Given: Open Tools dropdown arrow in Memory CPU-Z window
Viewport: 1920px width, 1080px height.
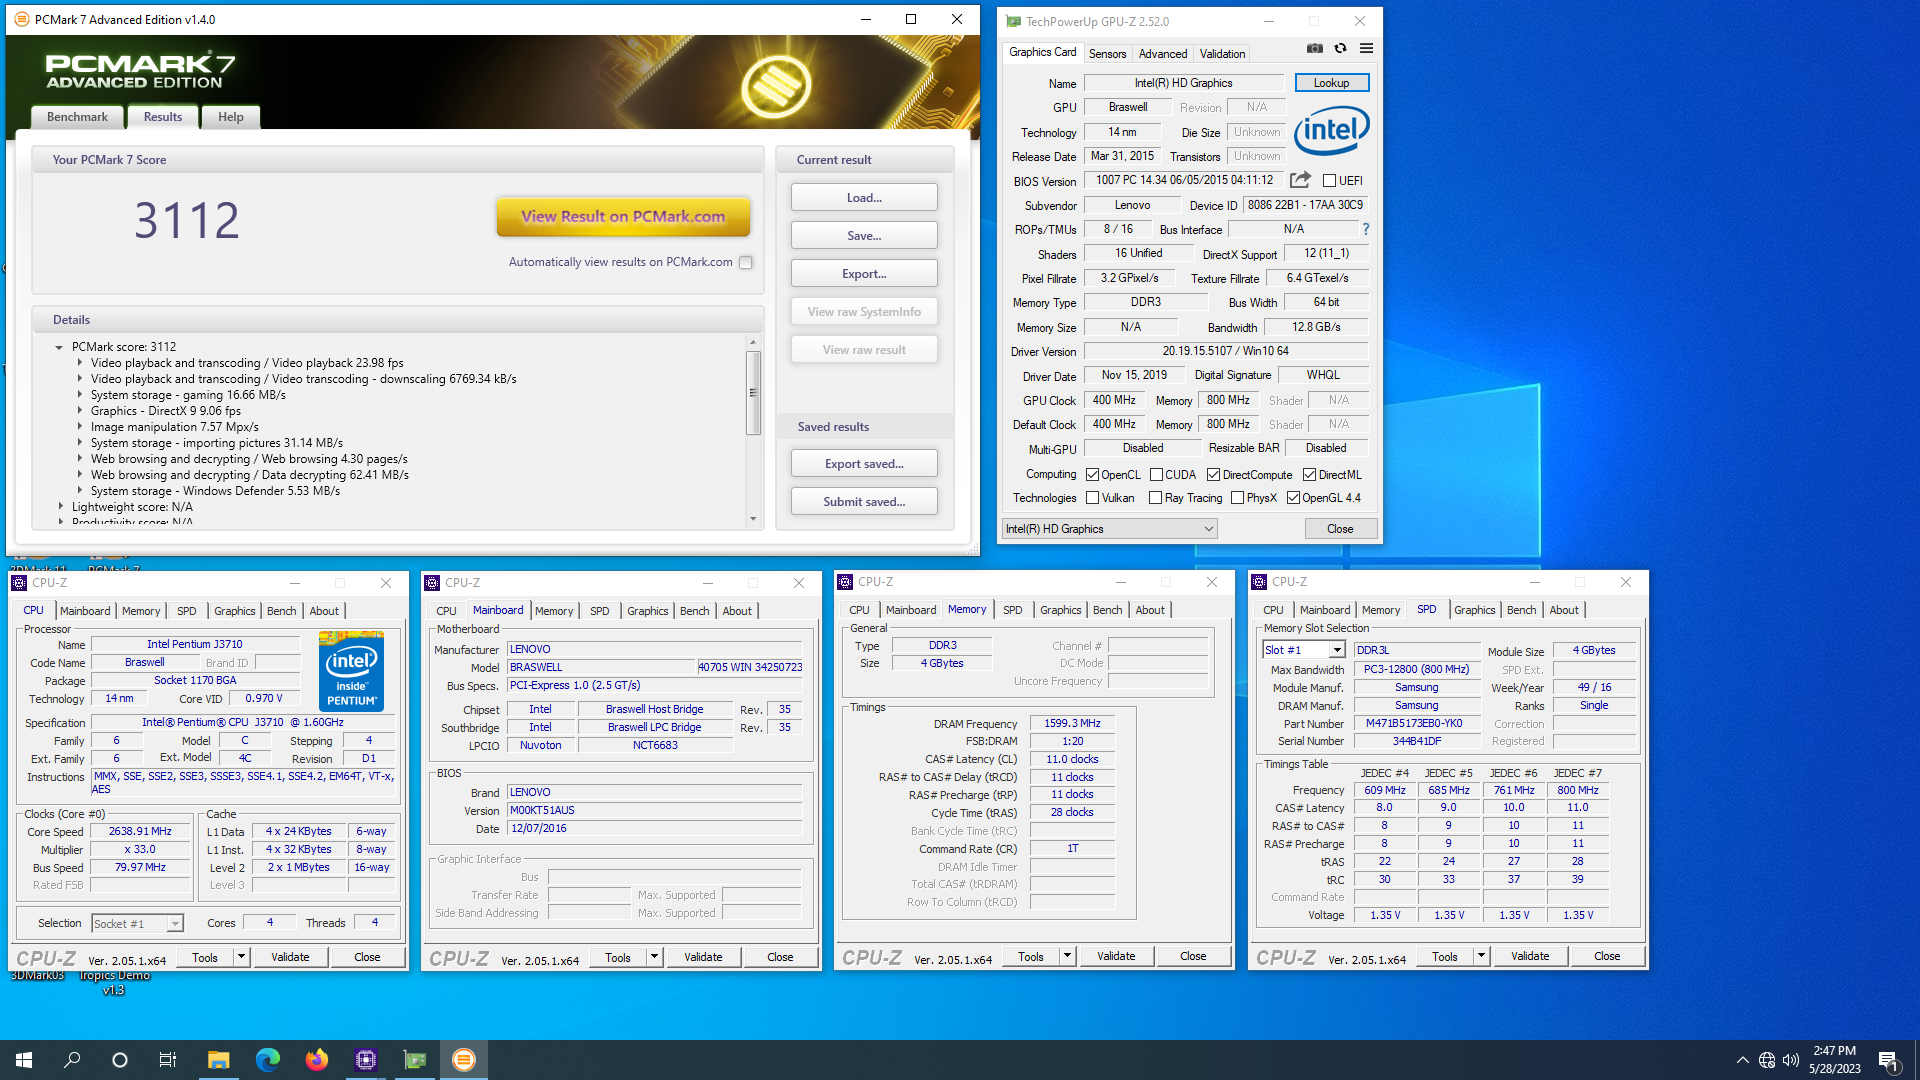Looking at the screenshot, I should 1067,956.
